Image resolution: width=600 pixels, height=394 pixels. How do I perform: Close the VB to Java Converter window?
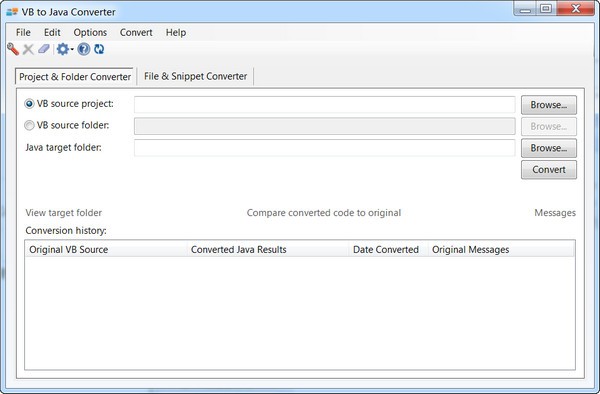576,8
